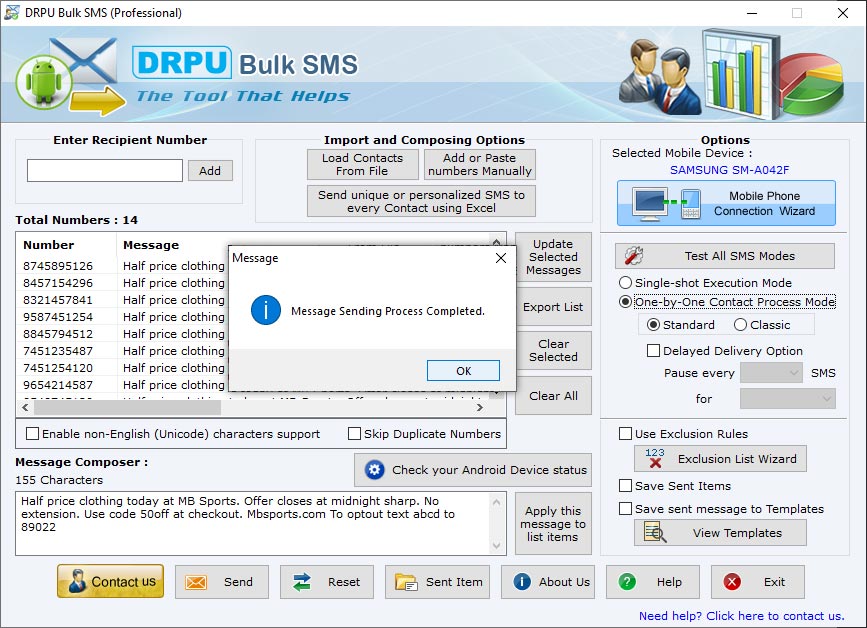Click the folder icon on Sent Item
Image resolution: width=867 pixels, height=628 pixels.
click(406, 582)
